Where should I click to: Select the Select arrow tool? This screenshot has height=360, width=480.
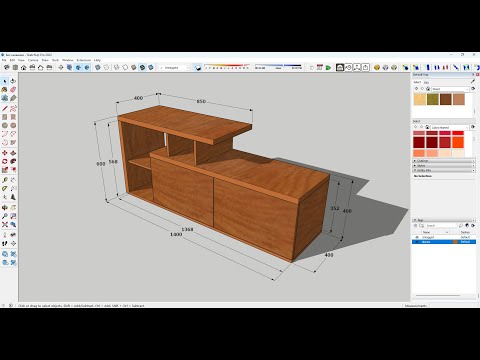click(x=5, y=81)
